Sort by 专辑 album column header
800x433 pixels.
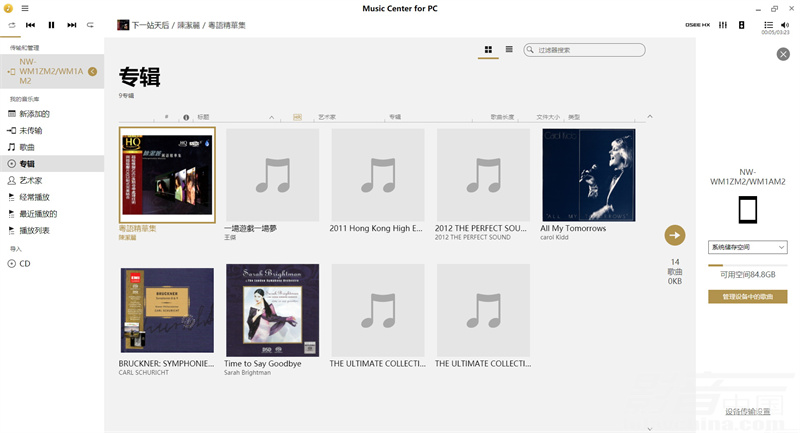[395, 117]
